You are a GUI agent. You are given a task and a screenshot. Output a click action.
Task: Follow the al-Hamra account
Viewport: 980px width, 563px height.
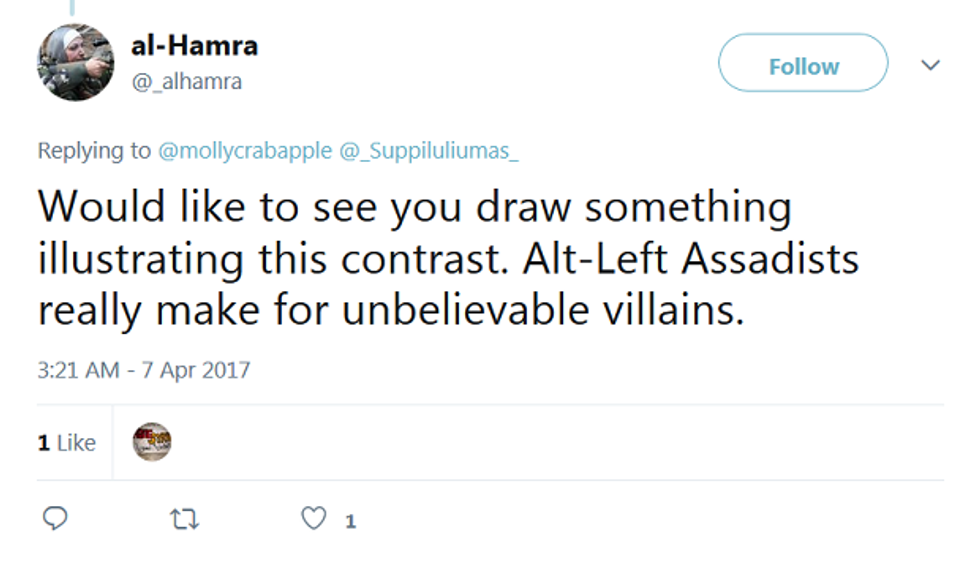(x=803, y=67)
